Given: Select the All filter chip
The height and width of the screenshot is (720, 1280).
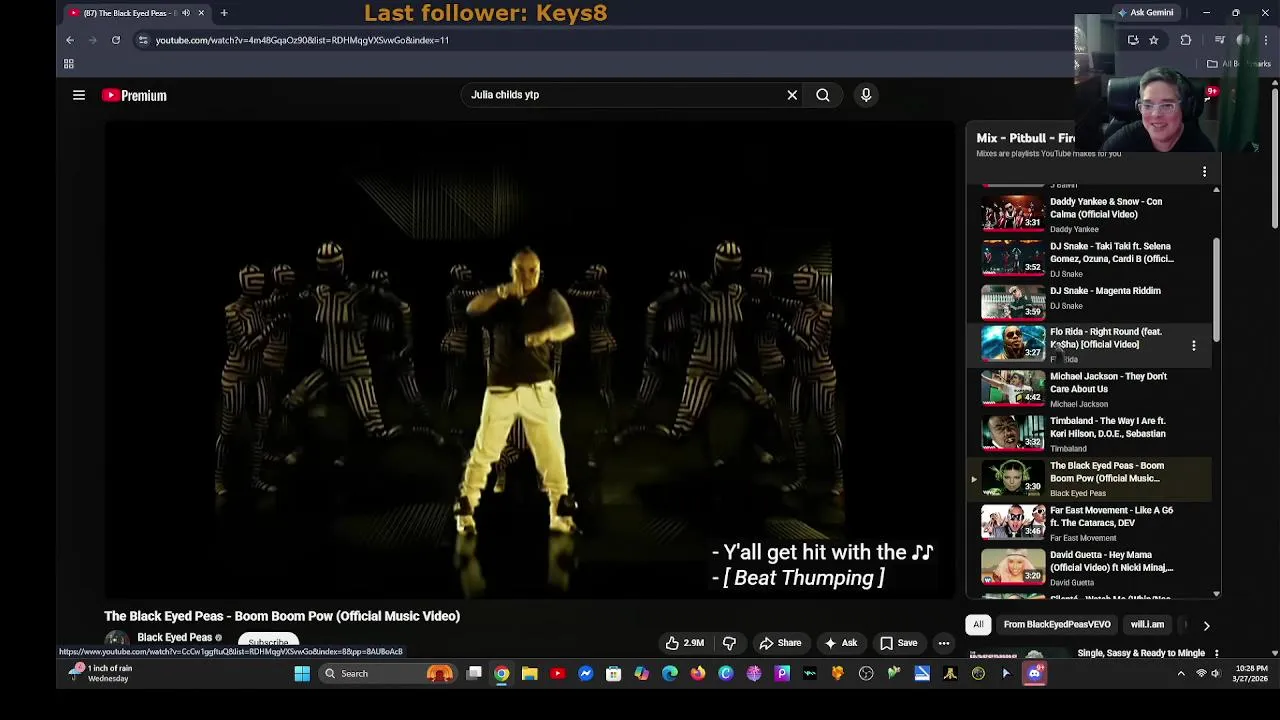Looking at the screenshot, I should tap(978, 625).
